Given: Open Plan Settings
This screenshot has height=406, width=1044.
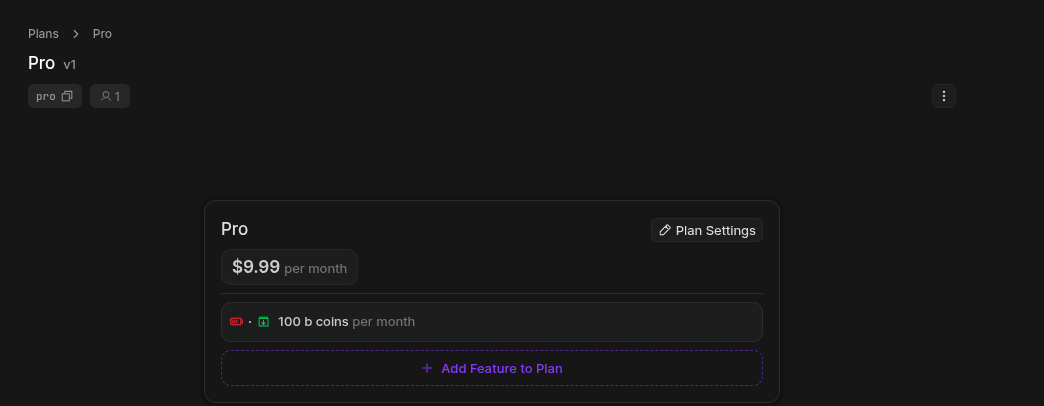Looking at the screenshot, I should click(x=707, y=231).
